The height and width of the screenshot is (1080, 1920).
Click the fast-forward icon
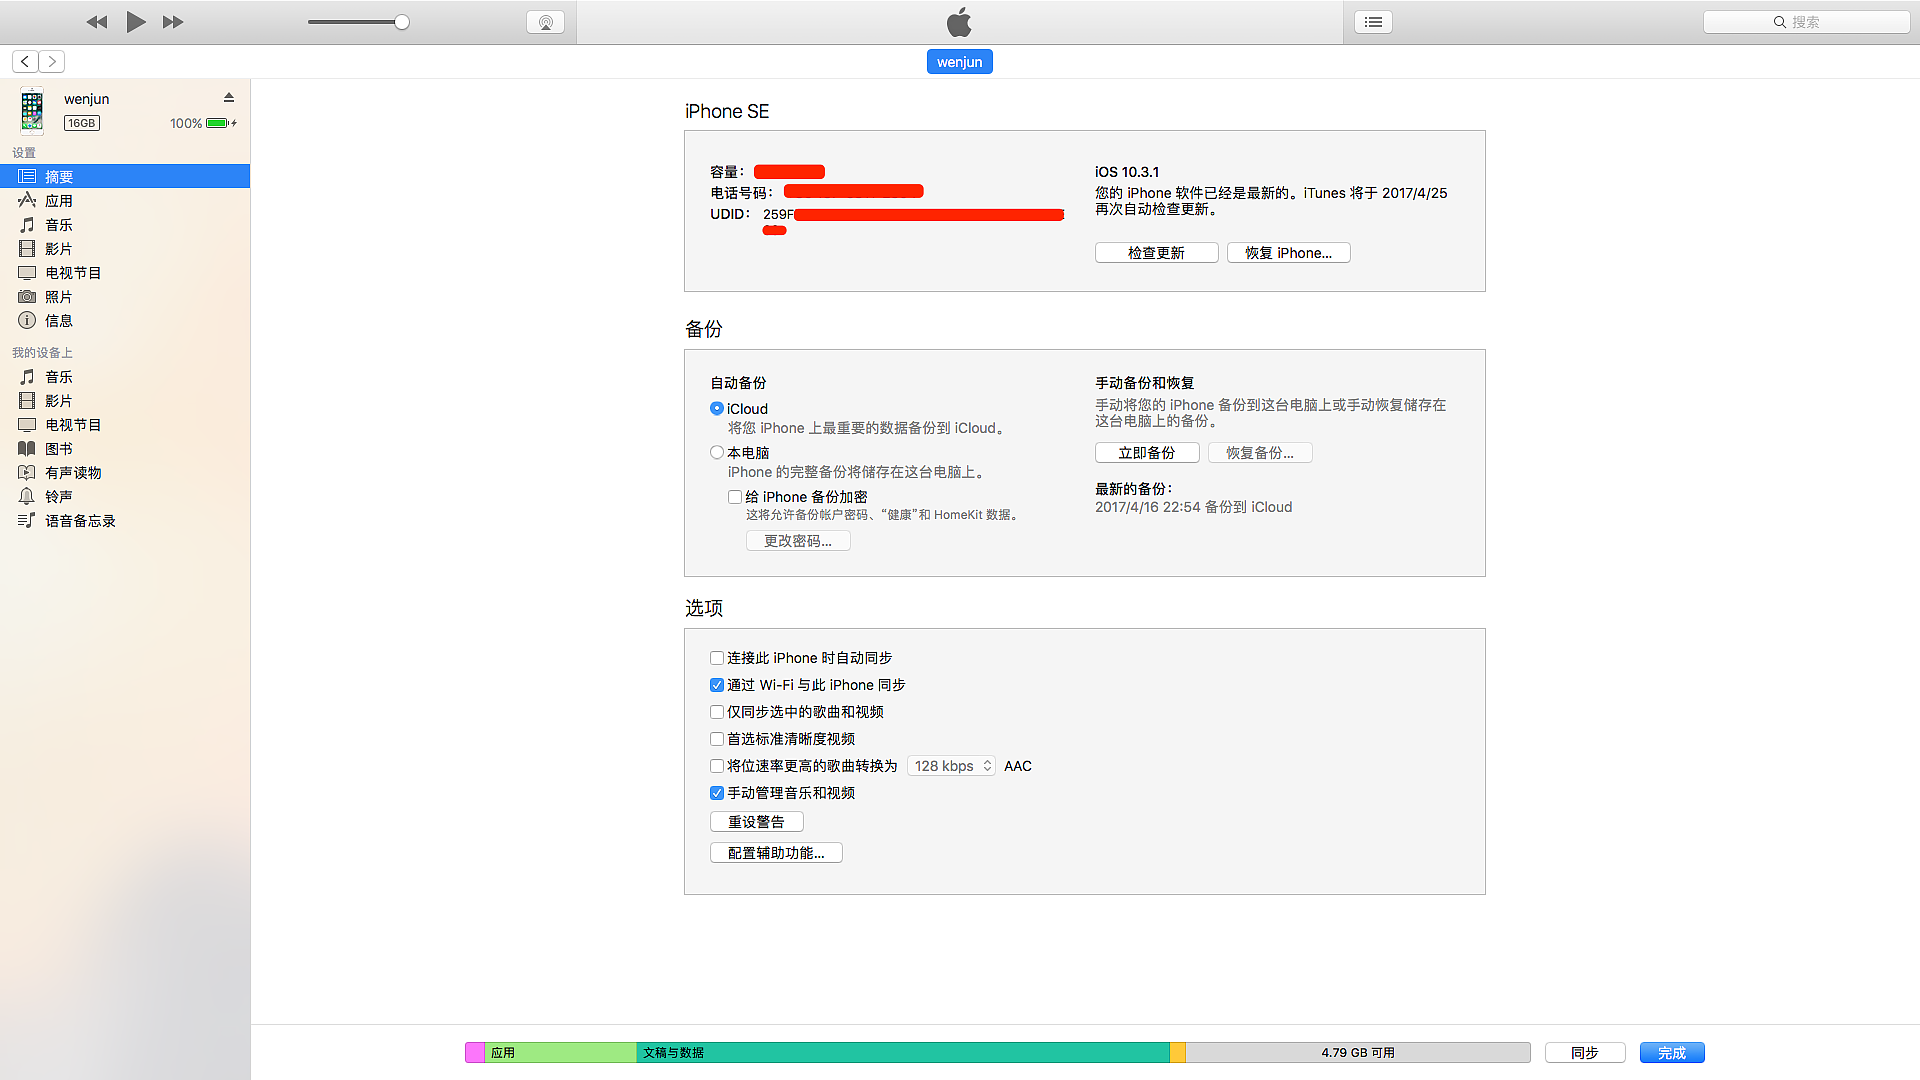[x=173, y=22]
